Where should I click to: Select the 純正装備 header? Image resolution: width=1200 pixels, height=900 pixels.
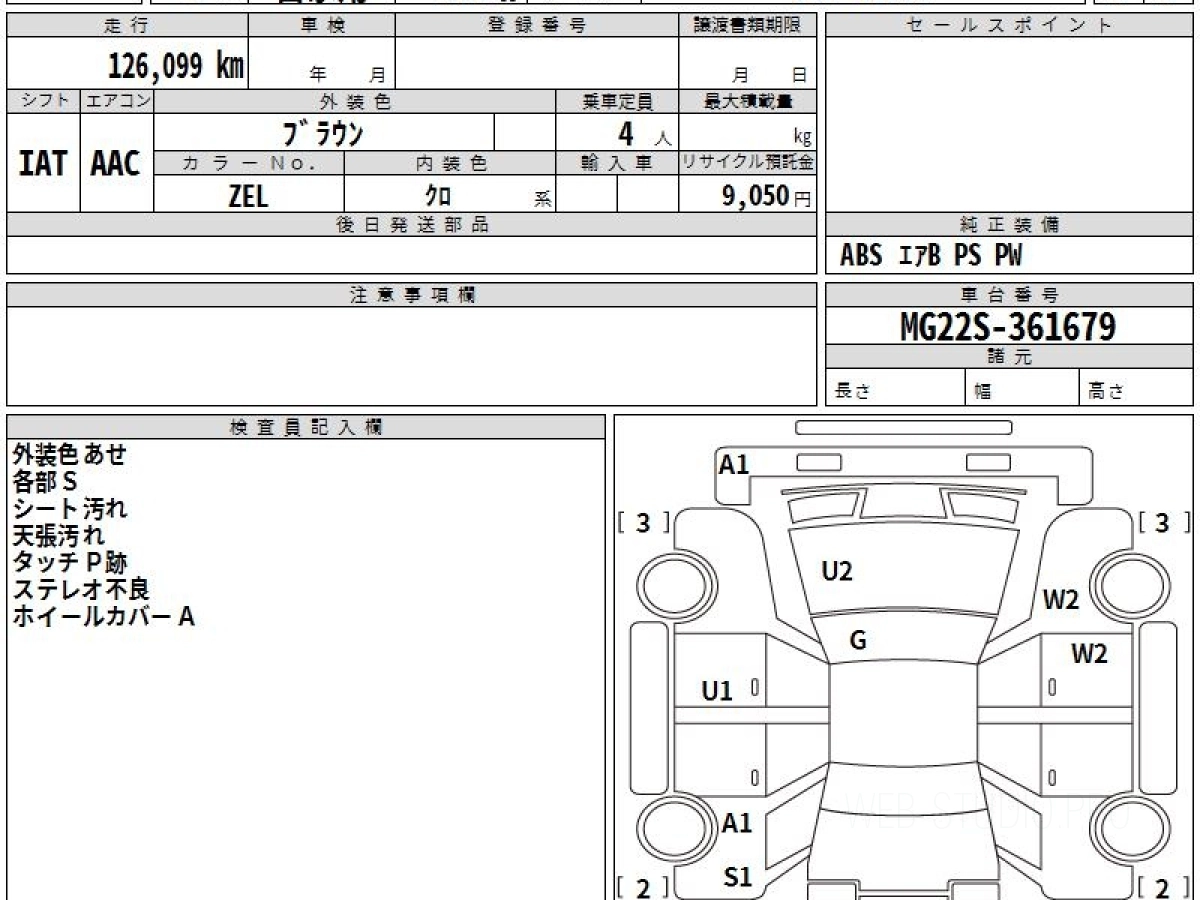pyautogui.click(x=1009, y=225)
